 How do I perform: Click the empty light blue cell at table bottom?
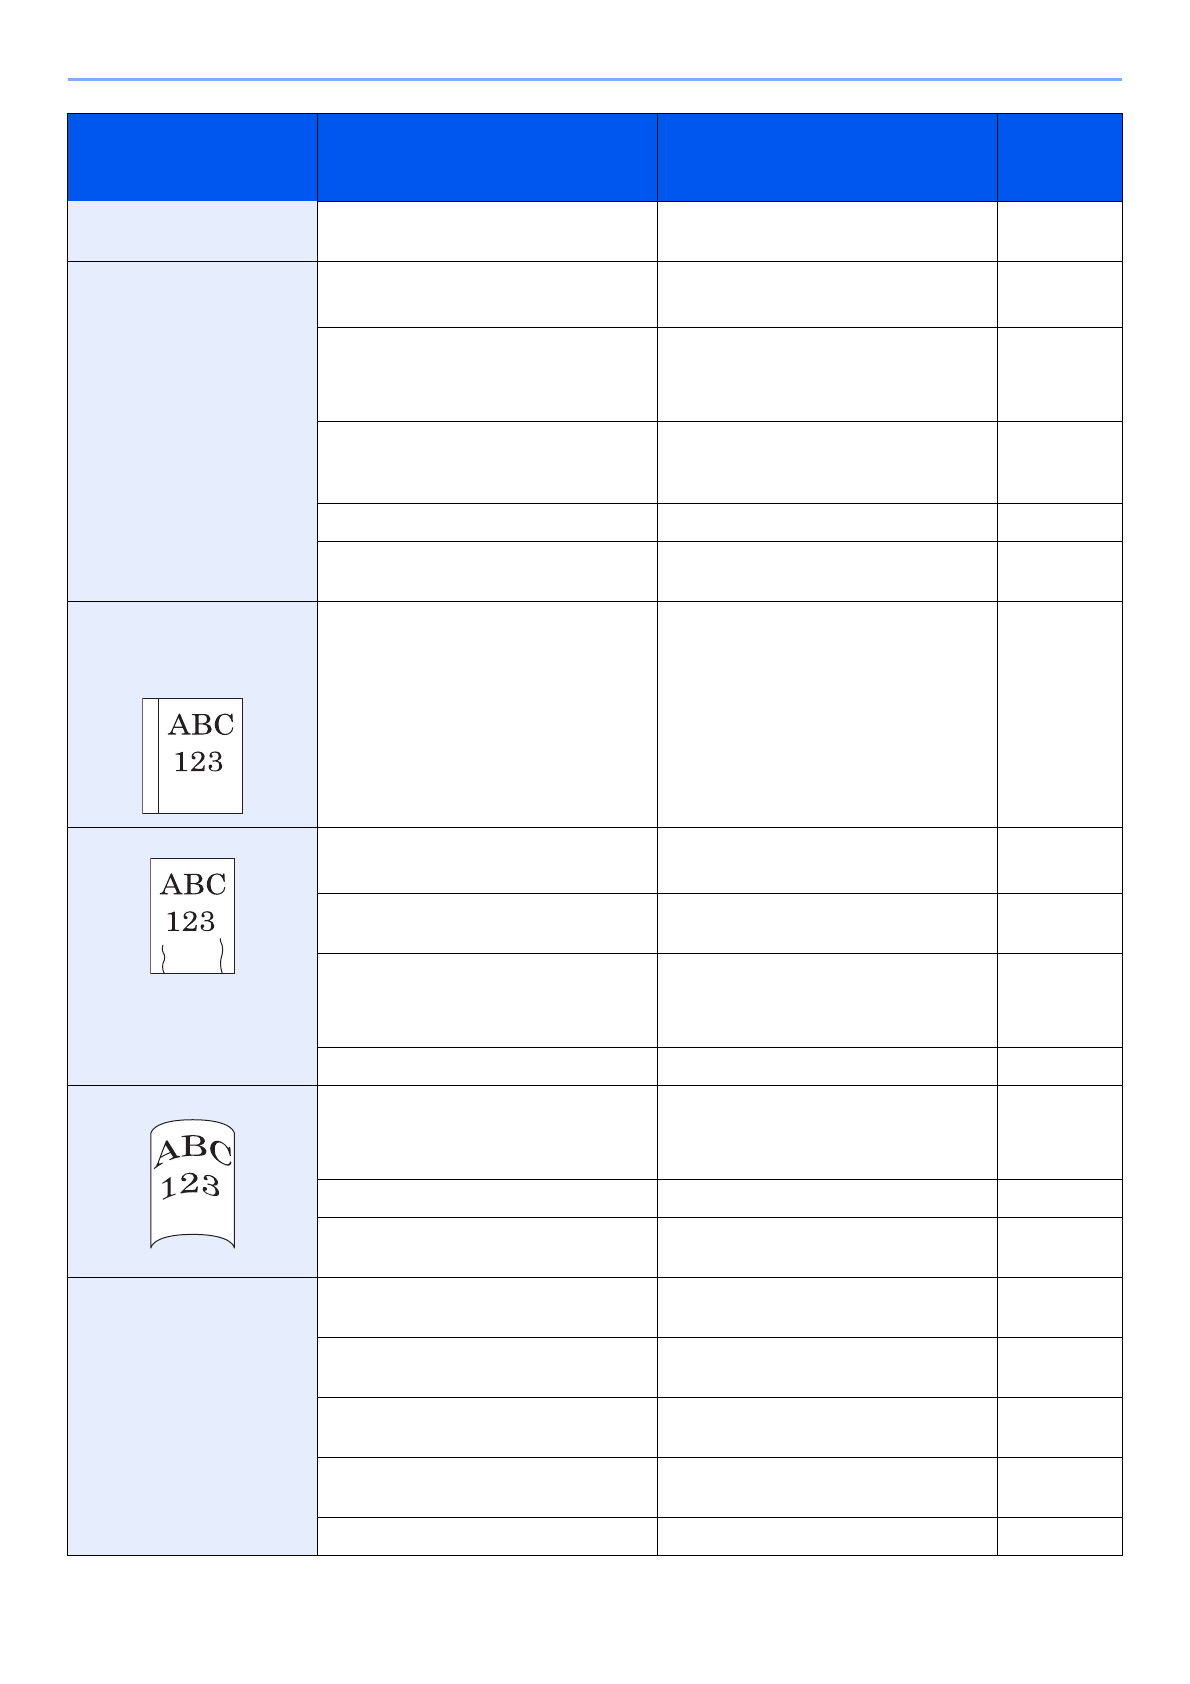click(192, 1416)
